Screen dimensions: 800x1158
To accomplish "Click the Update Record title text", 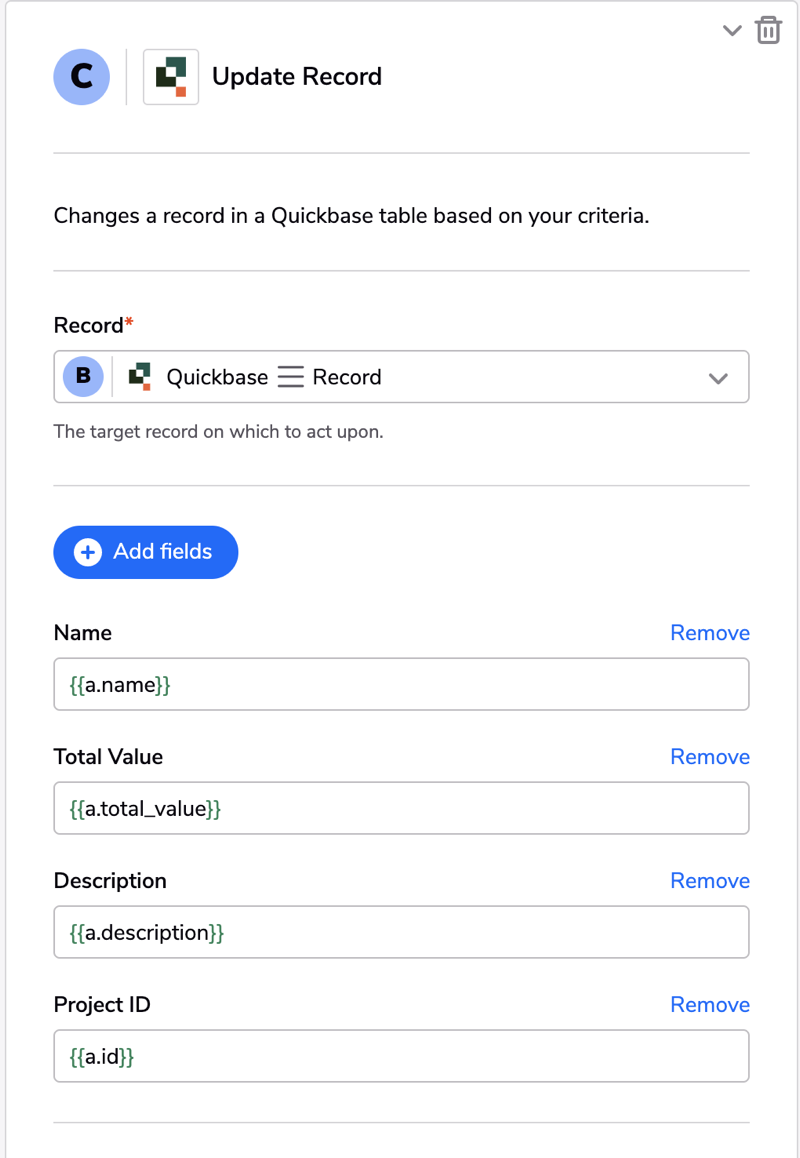I will (297, 77).
